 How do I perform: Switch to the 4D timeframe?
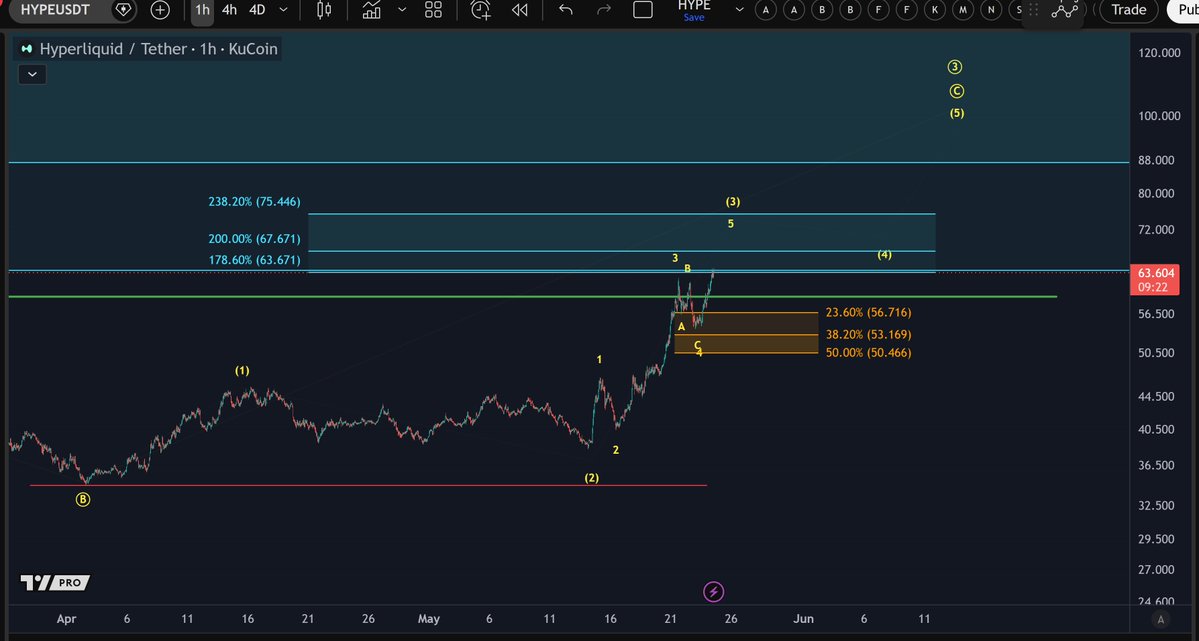click(x=257, y=10)
